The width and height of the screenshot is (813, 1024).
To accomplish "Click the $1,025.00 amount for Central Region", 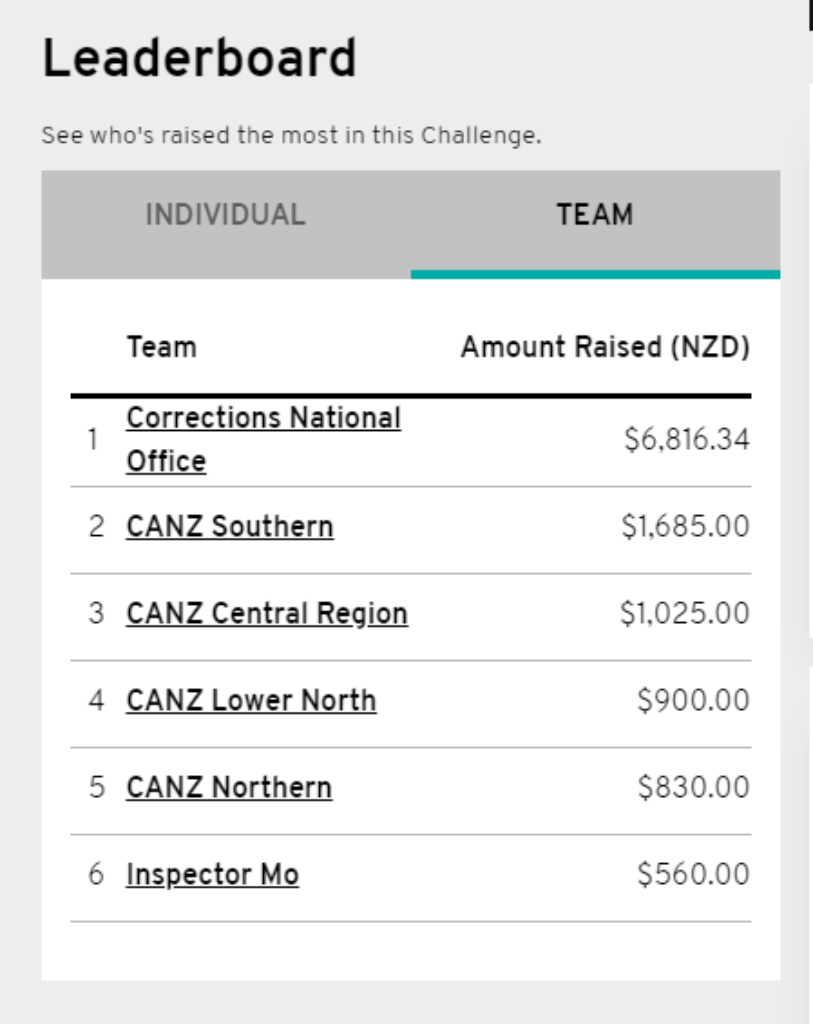I will pyautogui.click(x=685, y=613).
